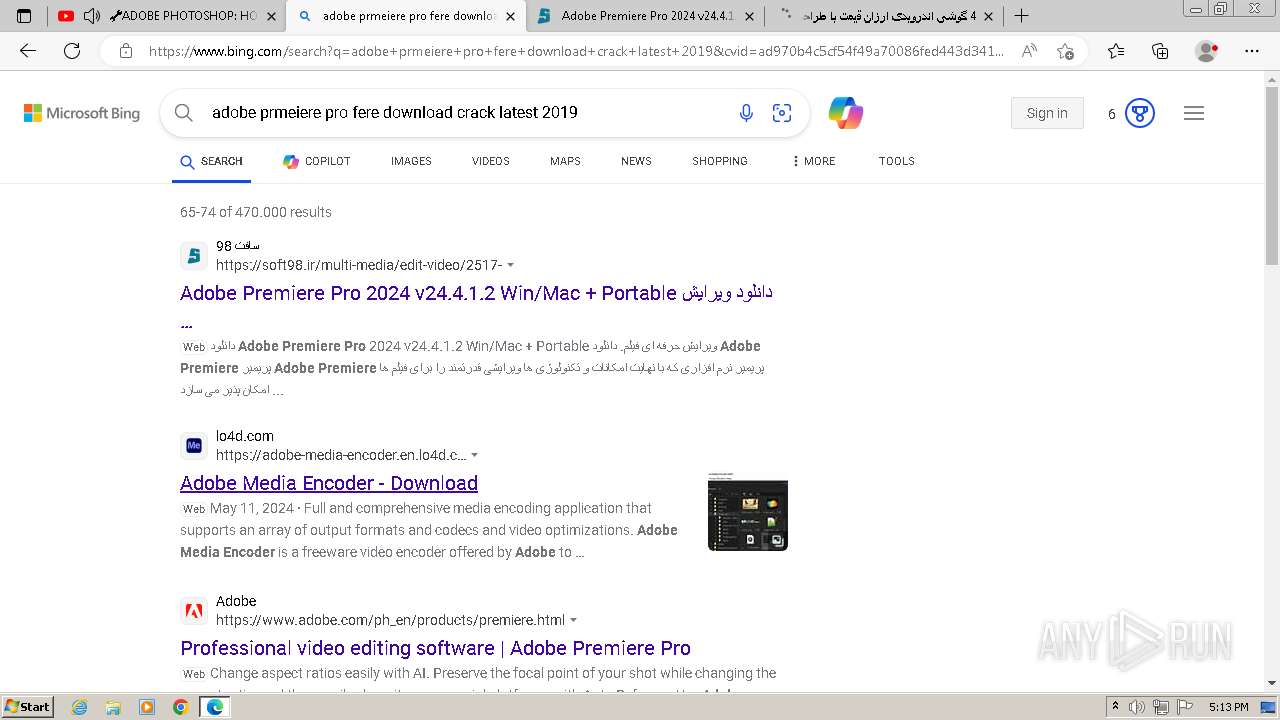Open Microsoft Rewards medal icon
The height and width of the screenshot is (720, 1280).
tap(1140, 113)
